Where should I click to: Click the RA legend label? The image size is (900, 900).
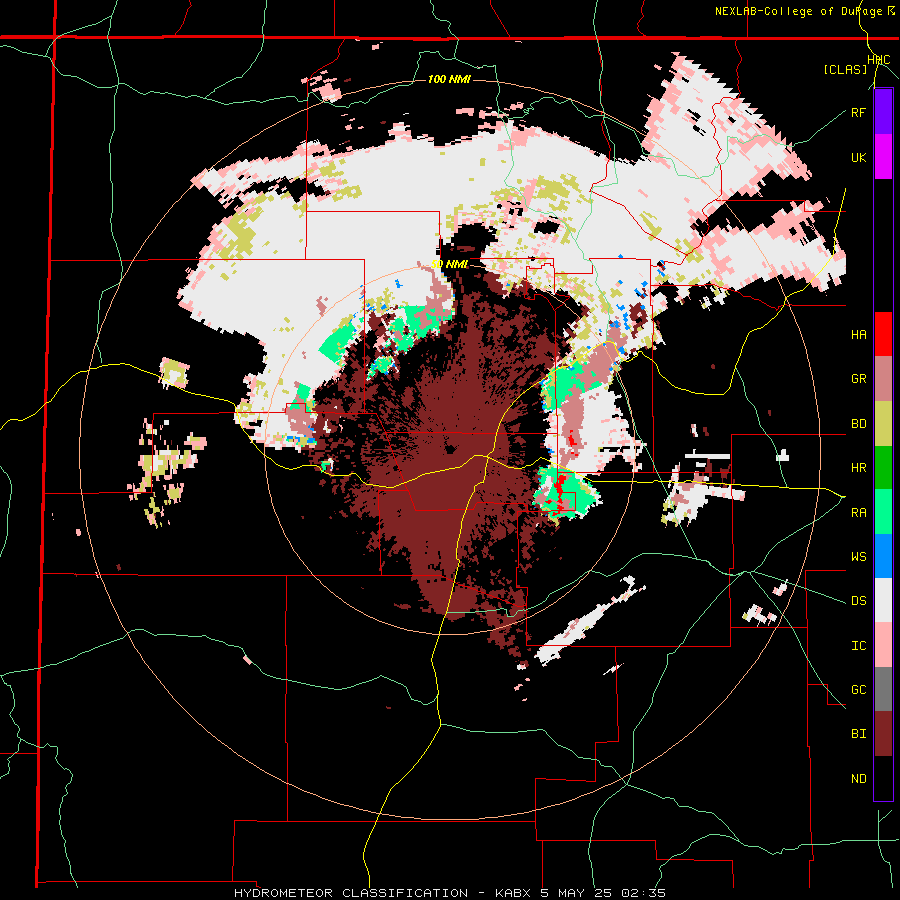(858, 512)
